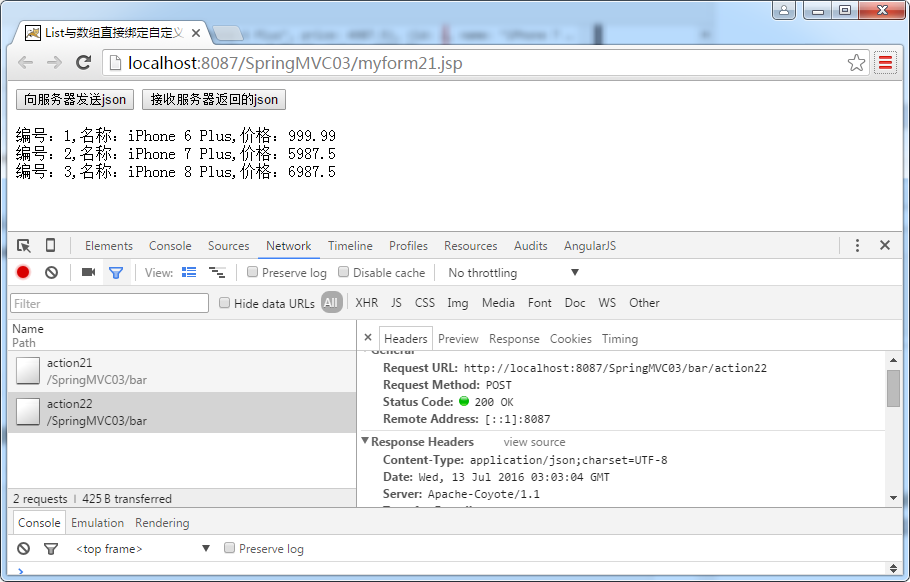Open DevTools three-dot customize menu

click(857, 245)
